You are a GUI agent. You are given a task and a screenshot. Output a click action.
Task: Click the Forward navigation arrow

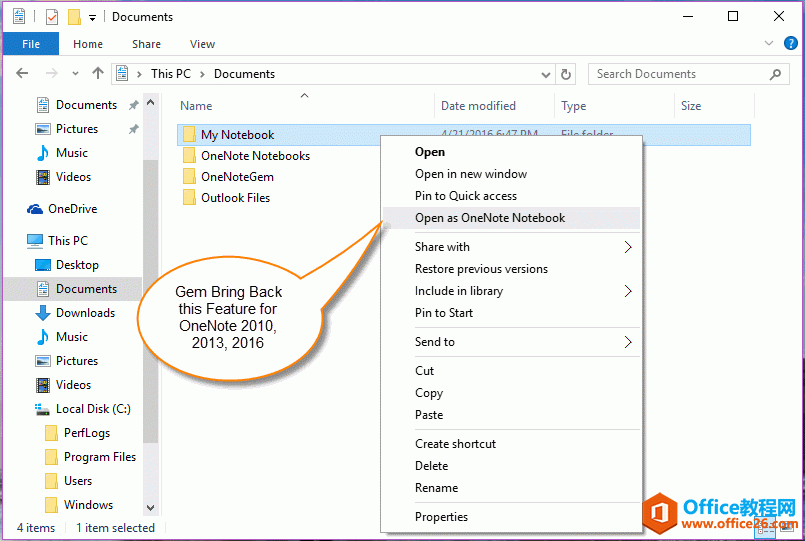click(51, 73)
